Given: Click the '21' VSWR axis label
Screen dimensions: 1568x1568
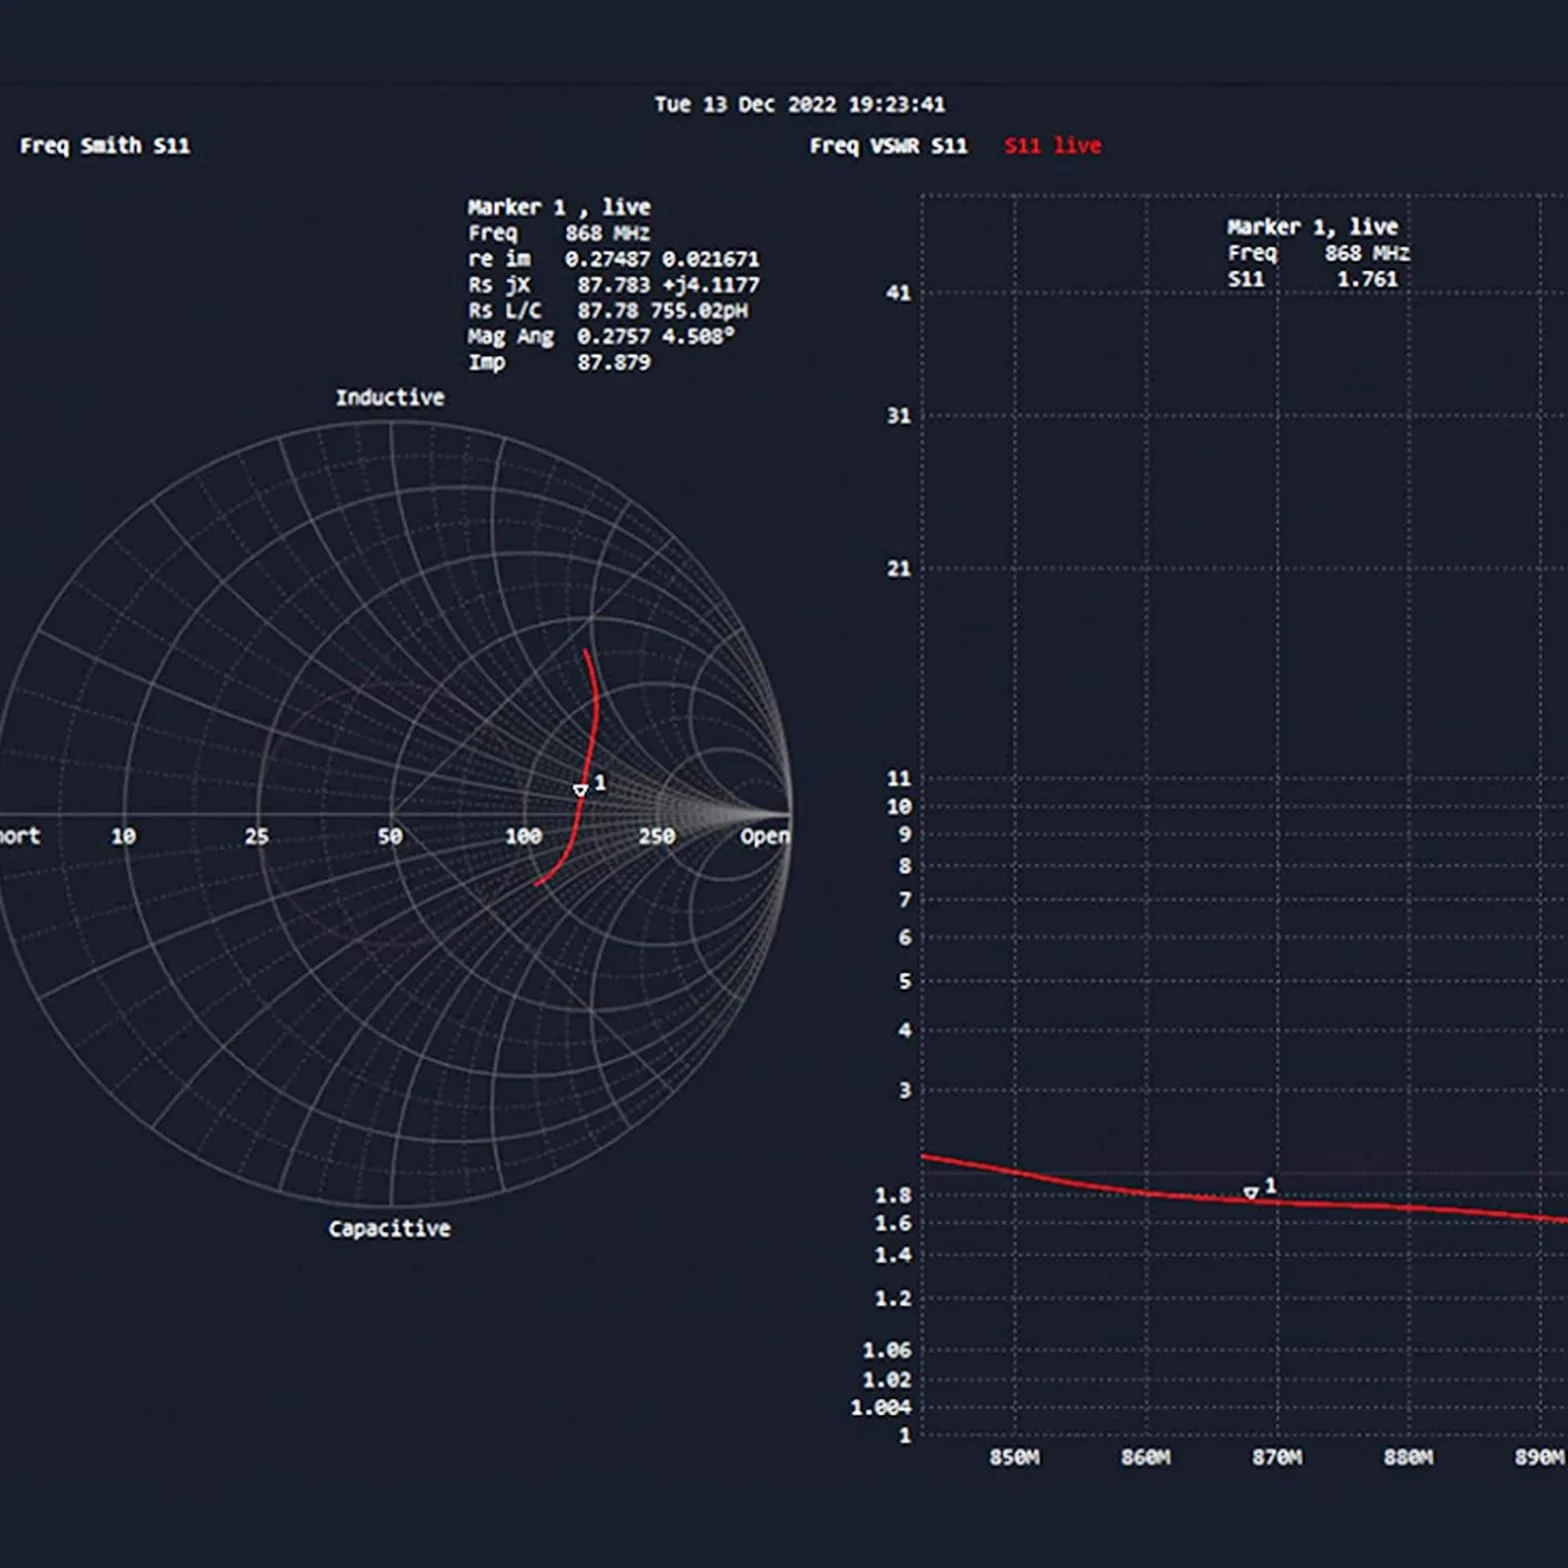Looking at the screenshot, I should tap(899, 568).
